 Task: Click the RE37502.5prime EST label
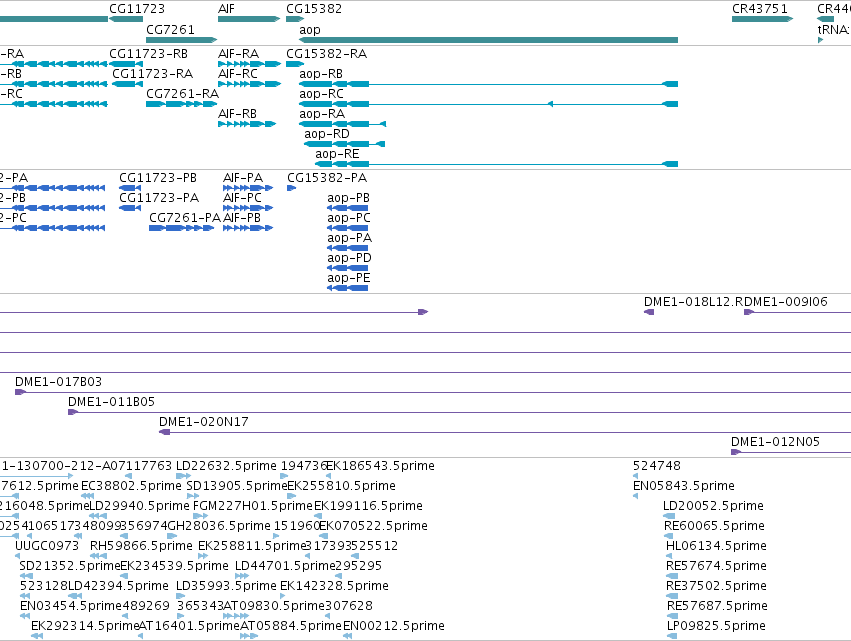[x=716, y=586]
